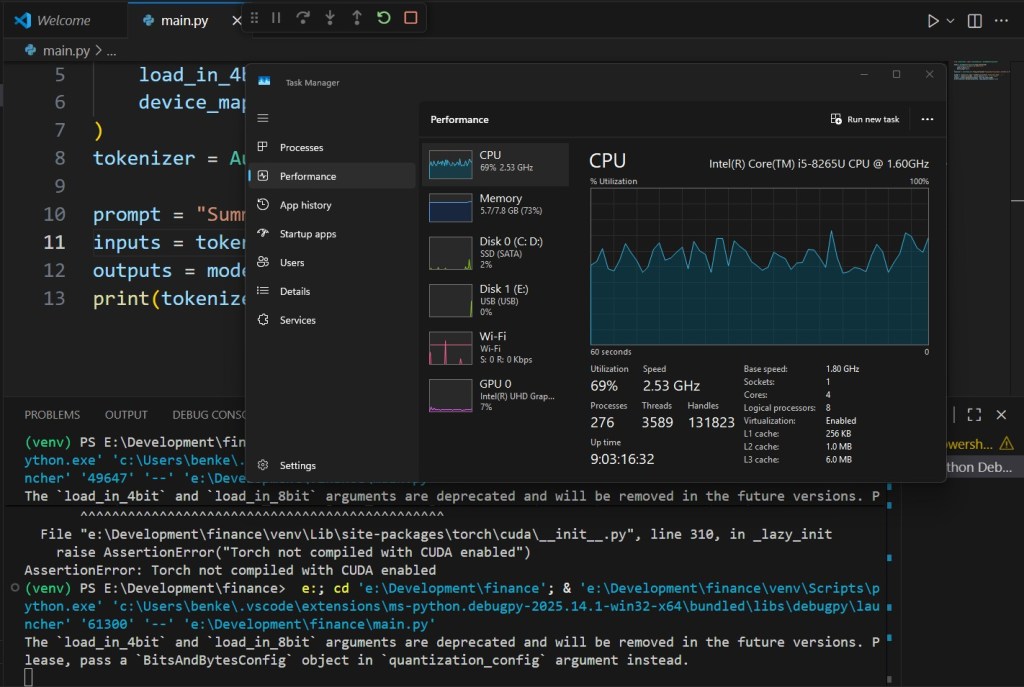
Task: Go to Startup apps page
Action: pos(332,234)
